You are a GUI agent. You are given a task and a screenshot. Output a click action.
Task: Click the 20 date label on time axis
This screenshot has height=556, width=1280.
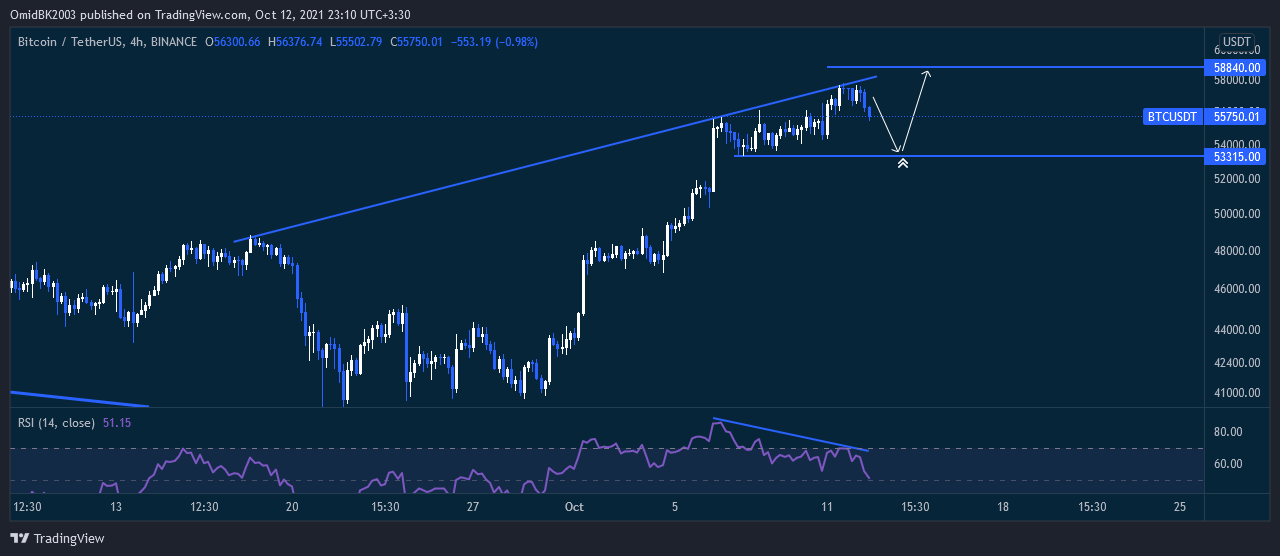click(292, 507)
